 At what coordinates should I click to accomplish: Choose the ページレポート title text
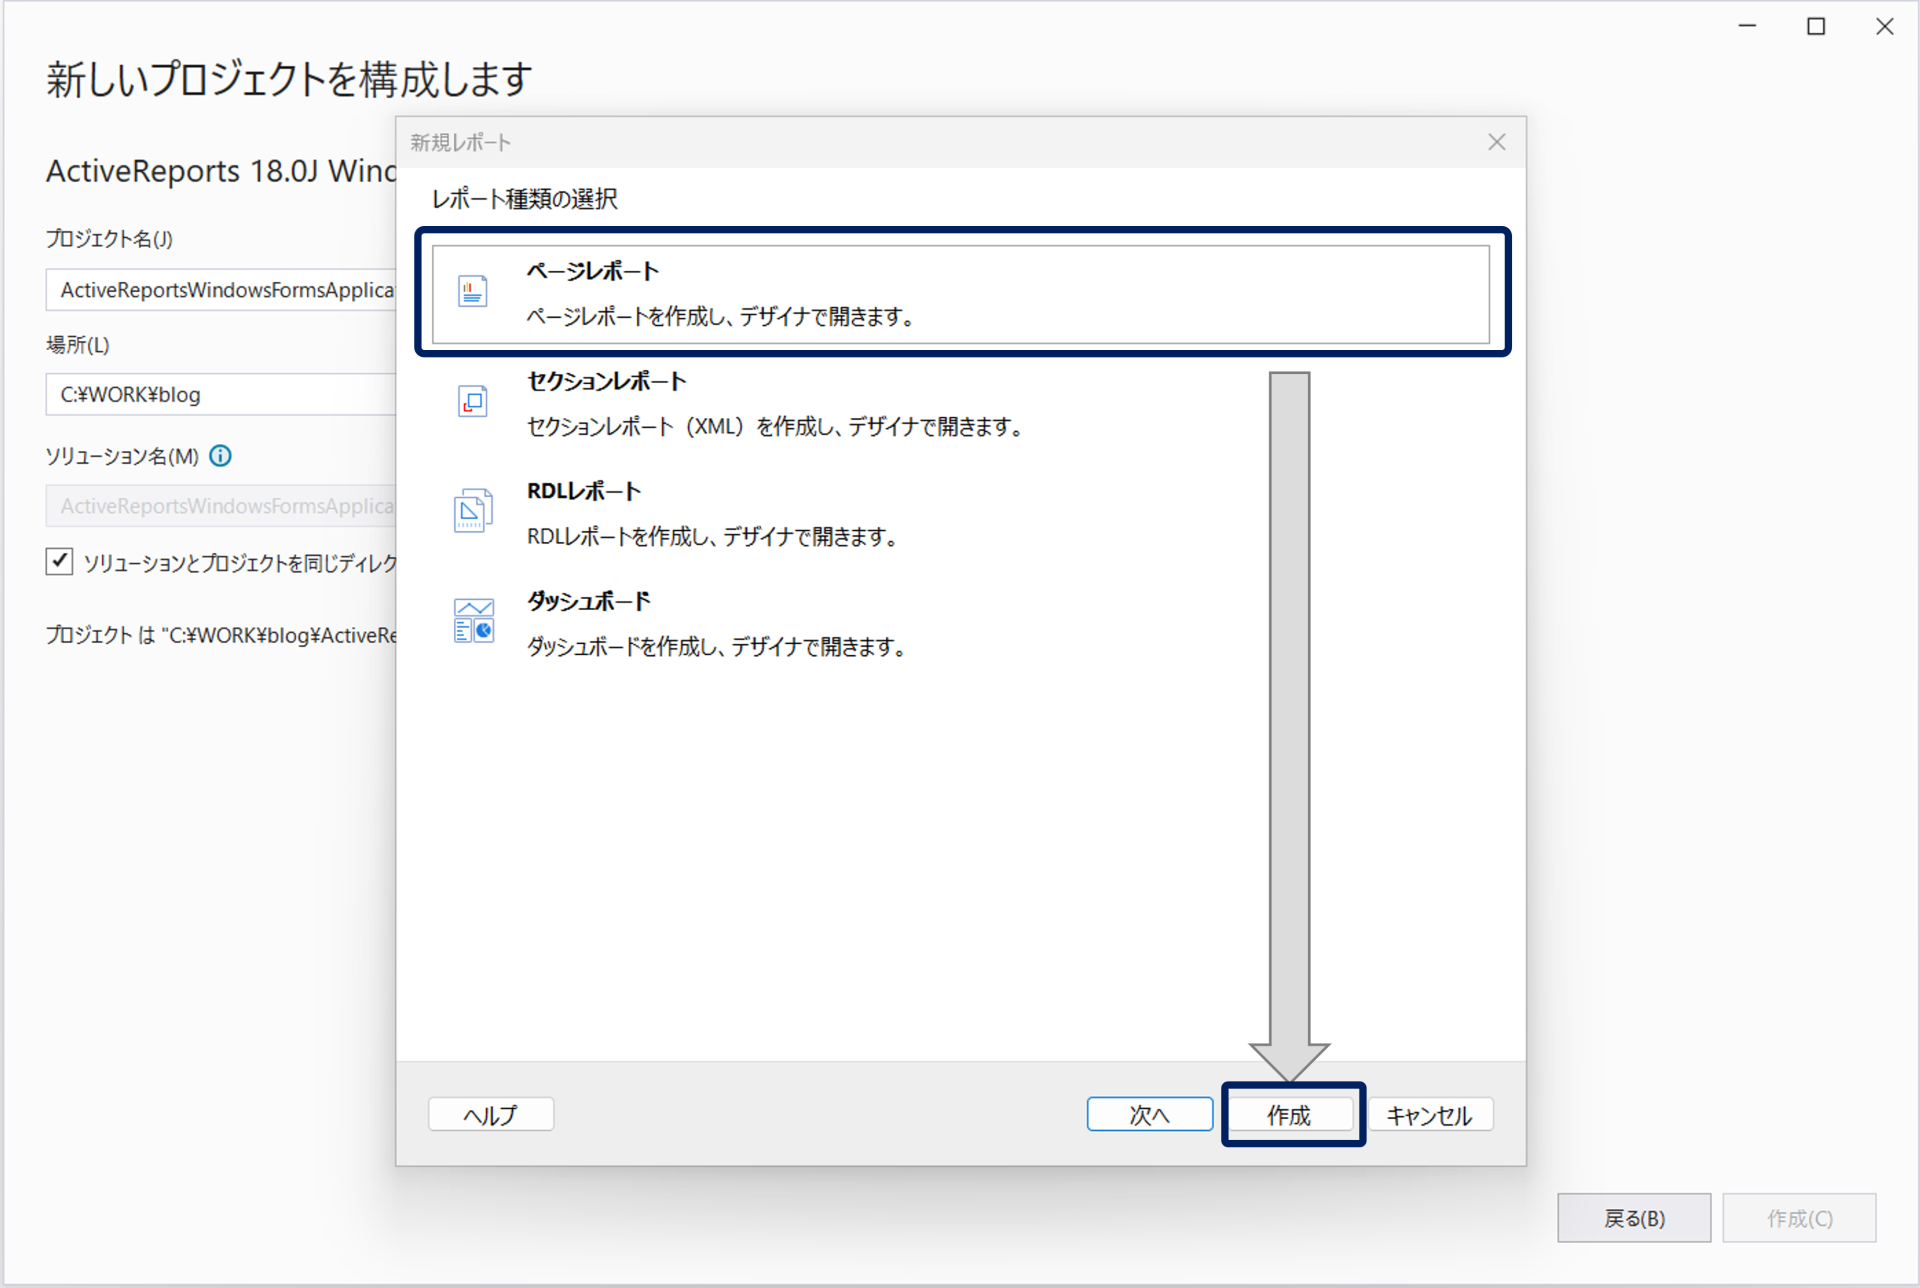click(x=593, y=271)
